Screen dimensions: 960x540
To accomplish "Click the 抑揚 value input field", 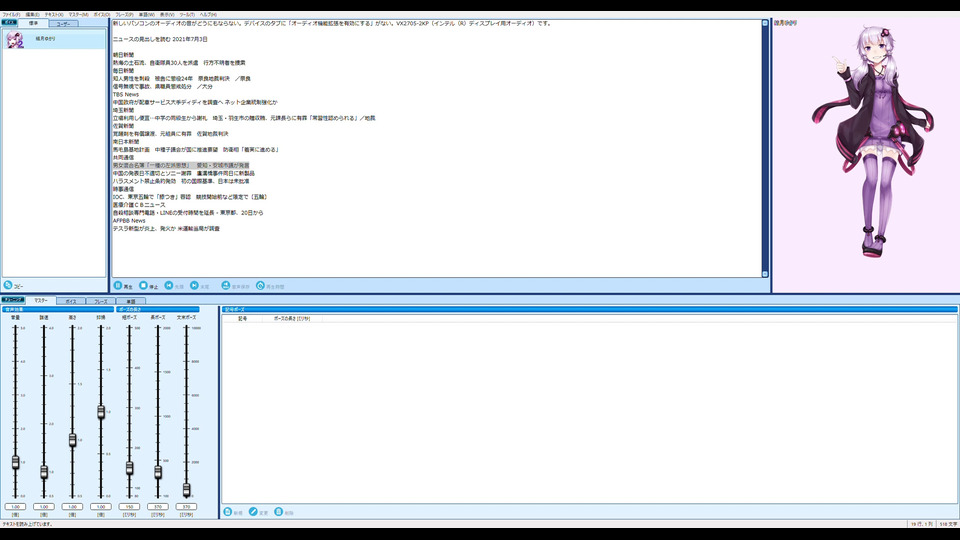I will (x=101, y=507).
